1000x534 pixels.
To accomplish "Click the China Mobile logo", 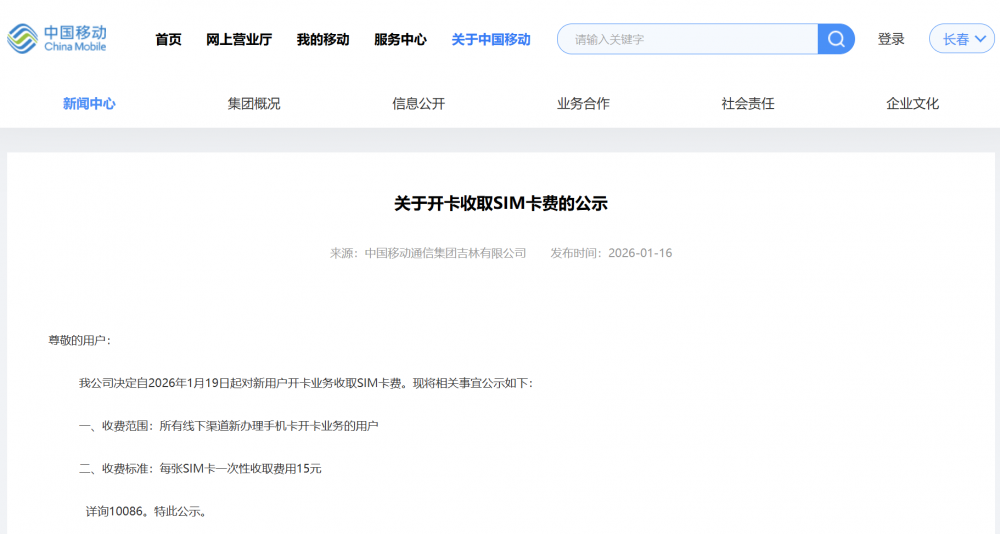I will [58, 39].
